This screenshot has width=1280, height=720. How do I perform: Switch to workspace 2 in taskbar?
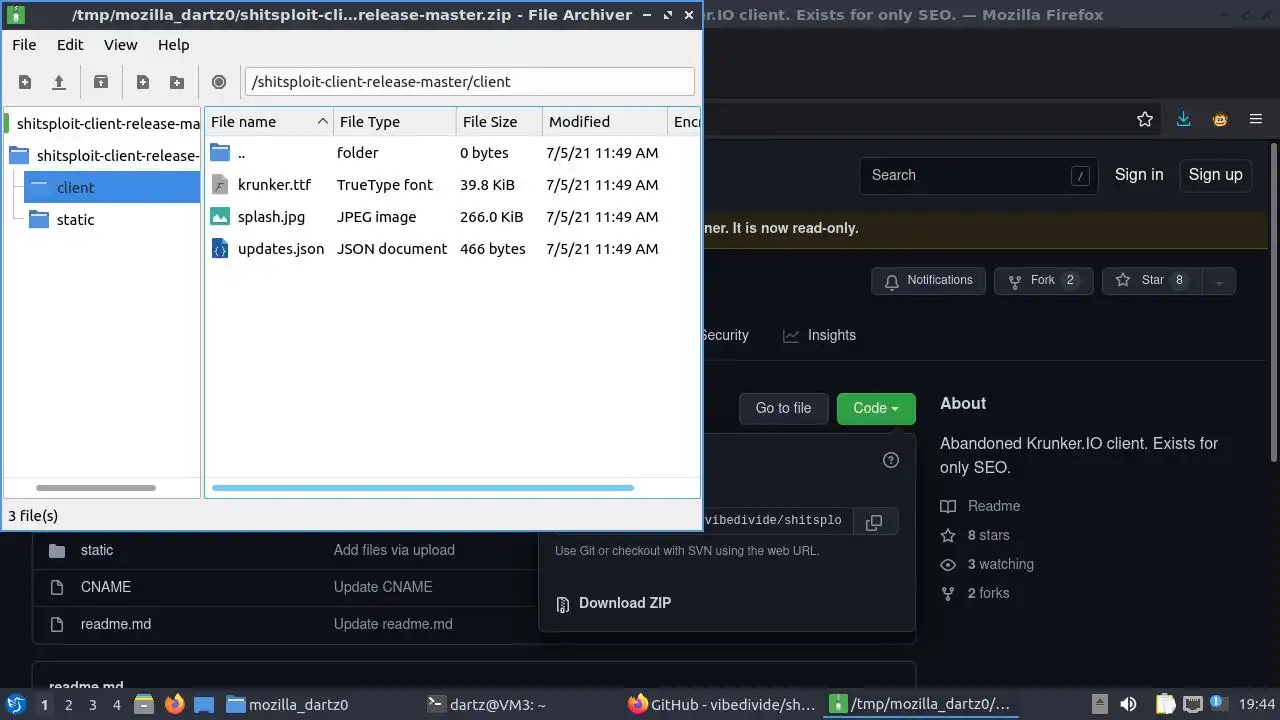click(68, 705)
